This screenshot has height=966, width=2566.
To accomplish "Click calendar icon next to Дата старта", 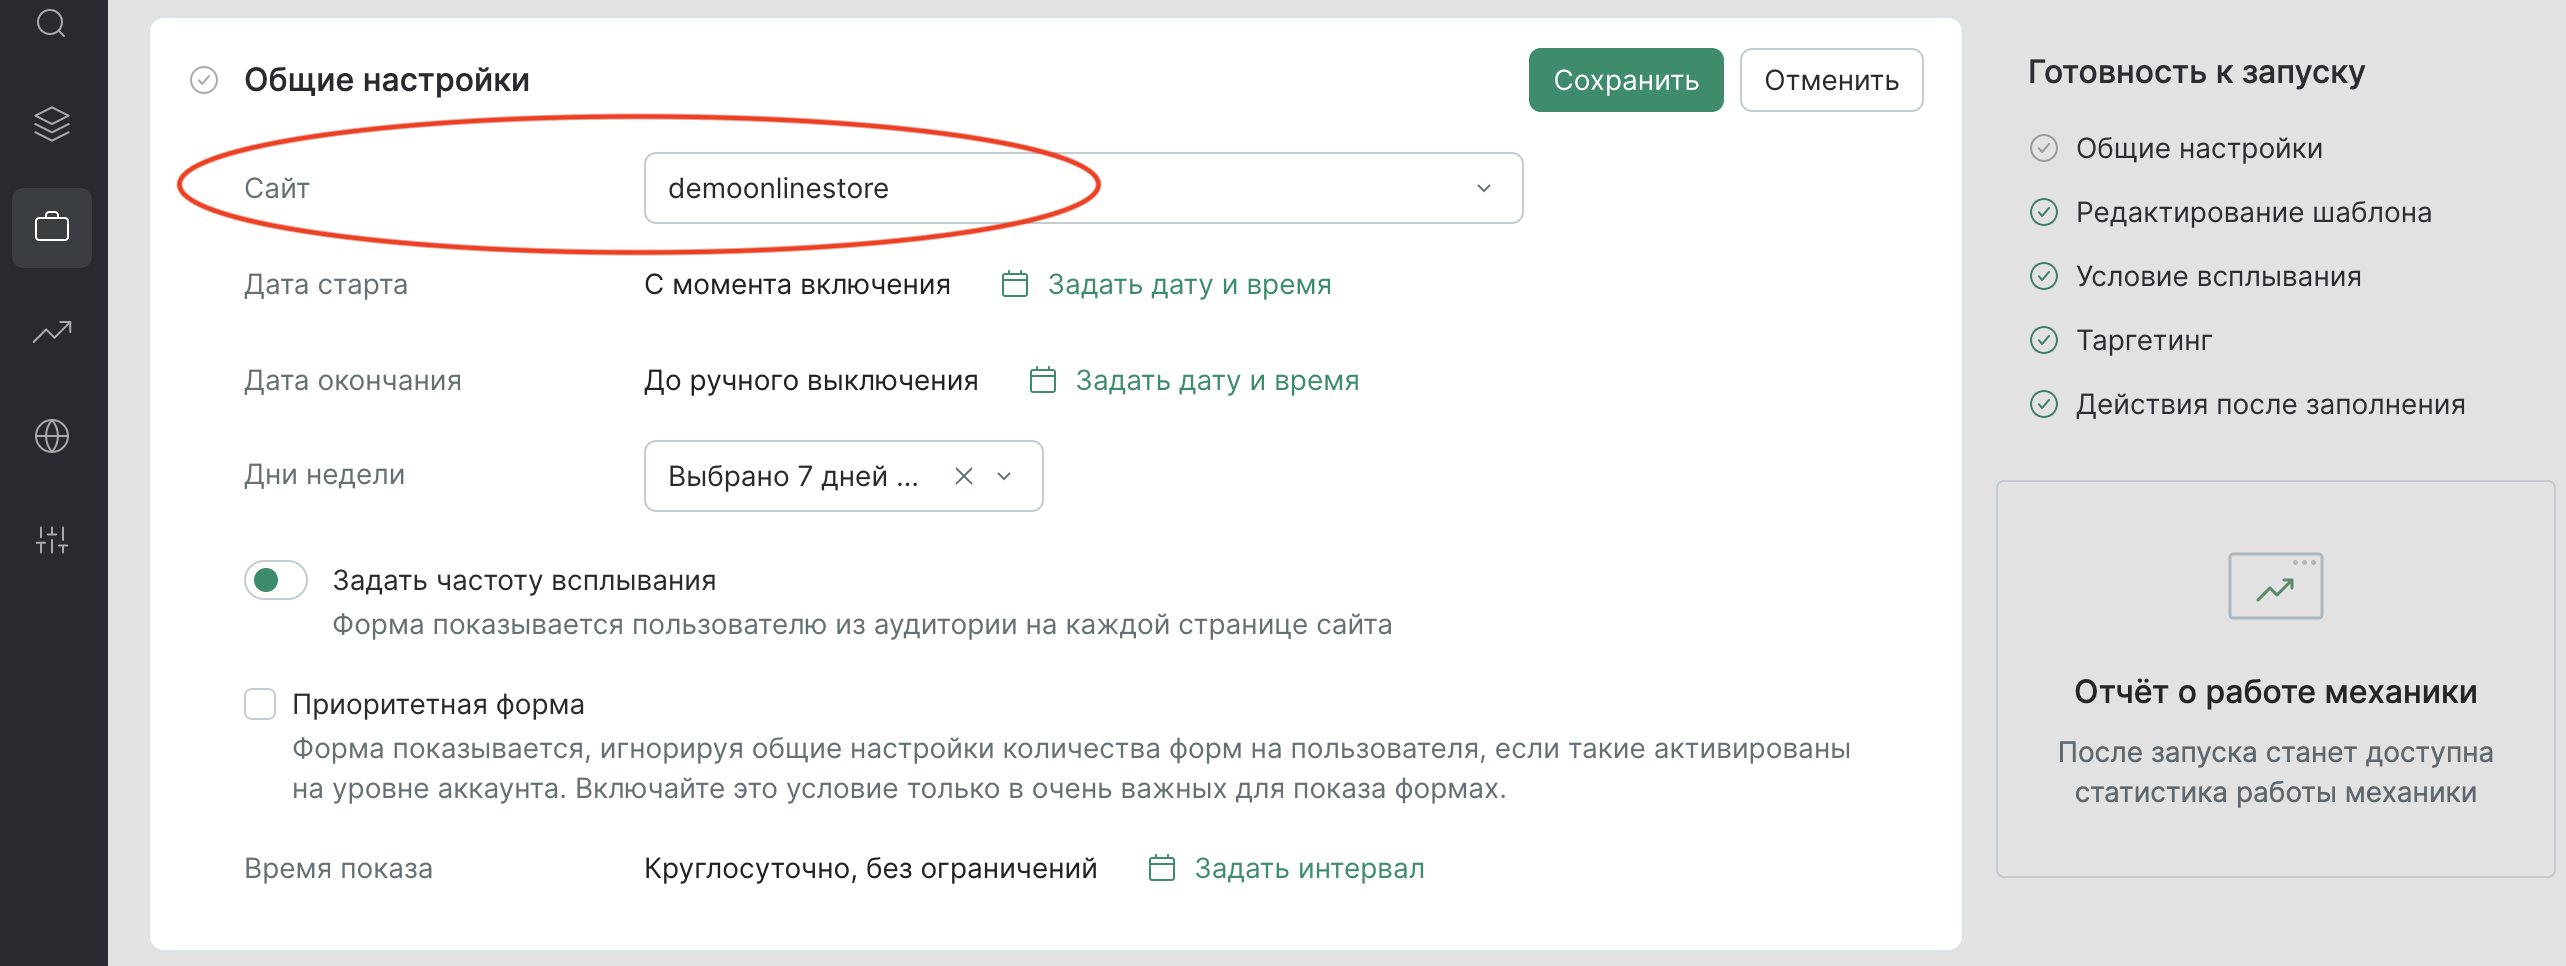I will (1015, 284).
